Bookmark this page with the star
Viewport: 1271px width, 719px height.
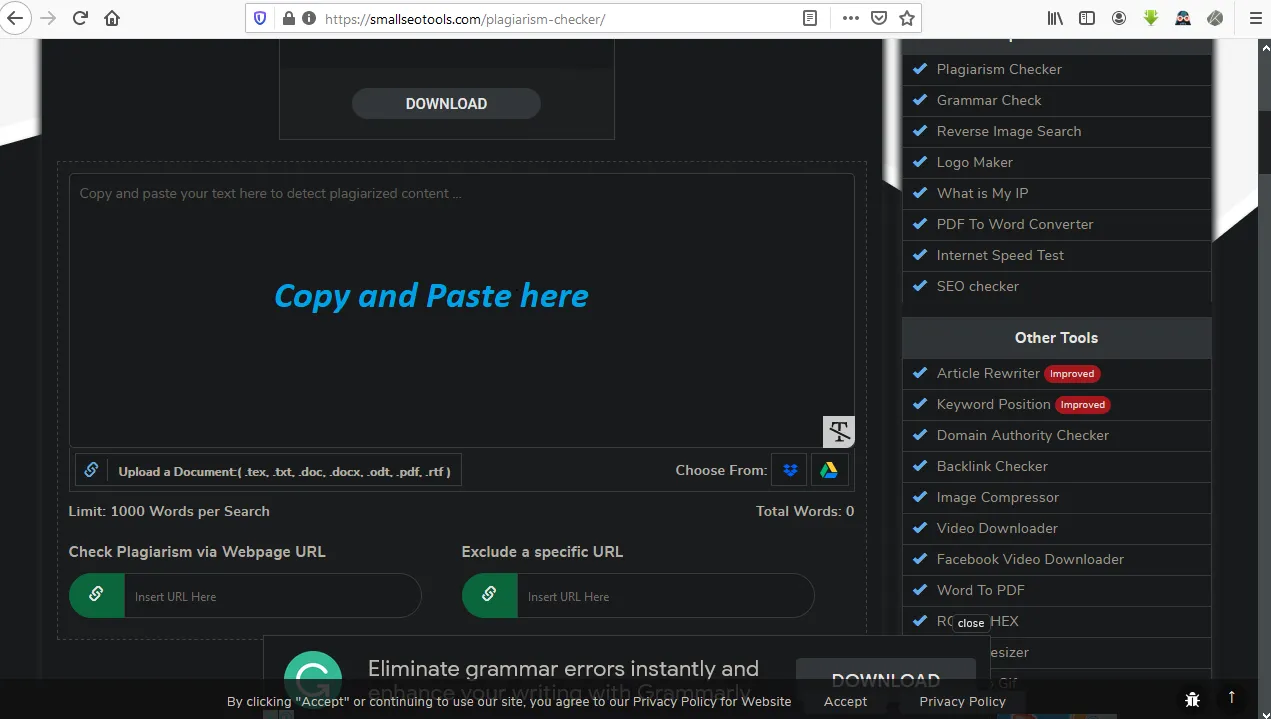tap(907, 18)
